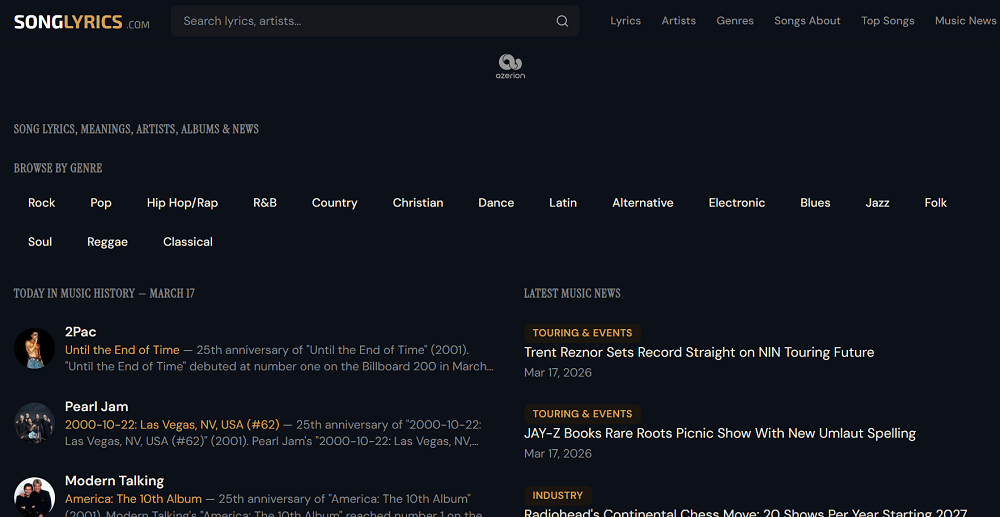Open America: The 10th Album link

[133, 499]
